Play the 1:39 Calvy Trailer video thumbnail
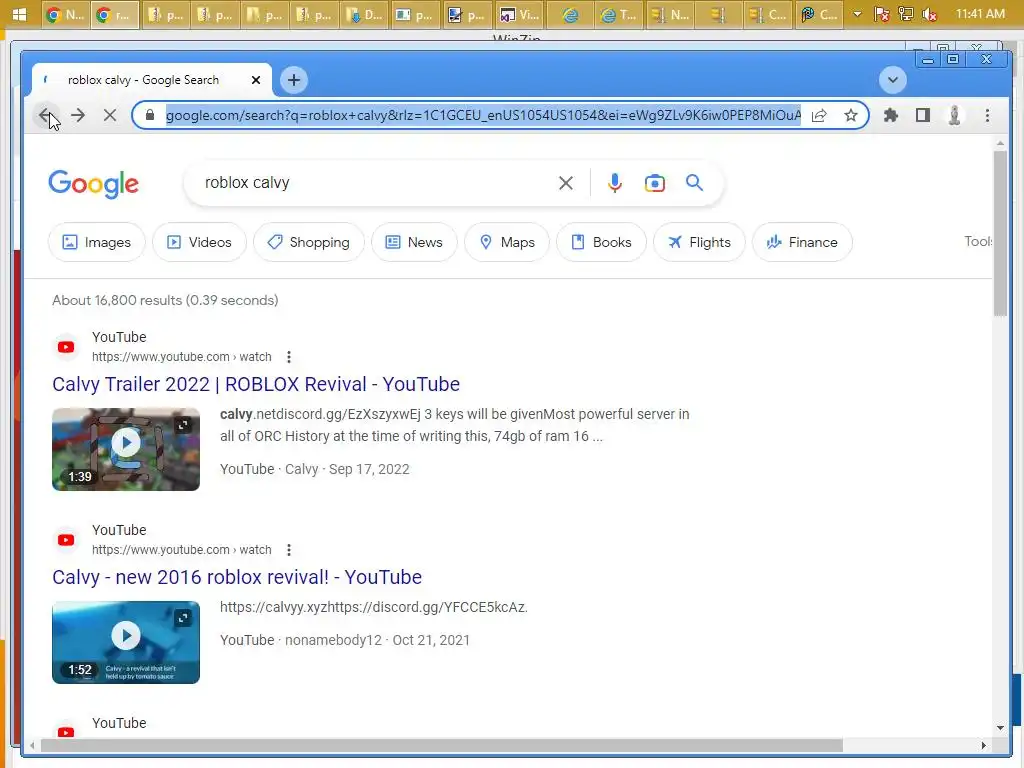This screenshot has width=1024, height=768. (x=126, y=449)
